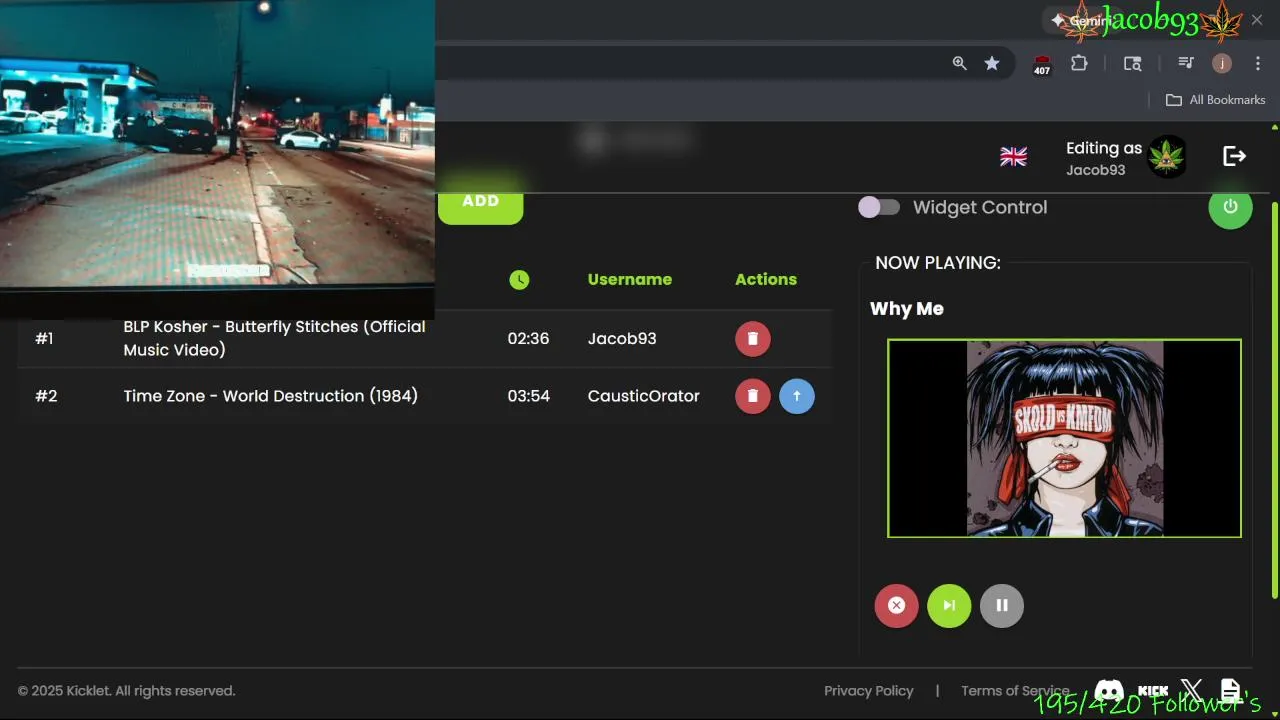Delete BLP Kosher Butterfly Stitches song
Screen dimensions: 1280x720
(753, 339)
